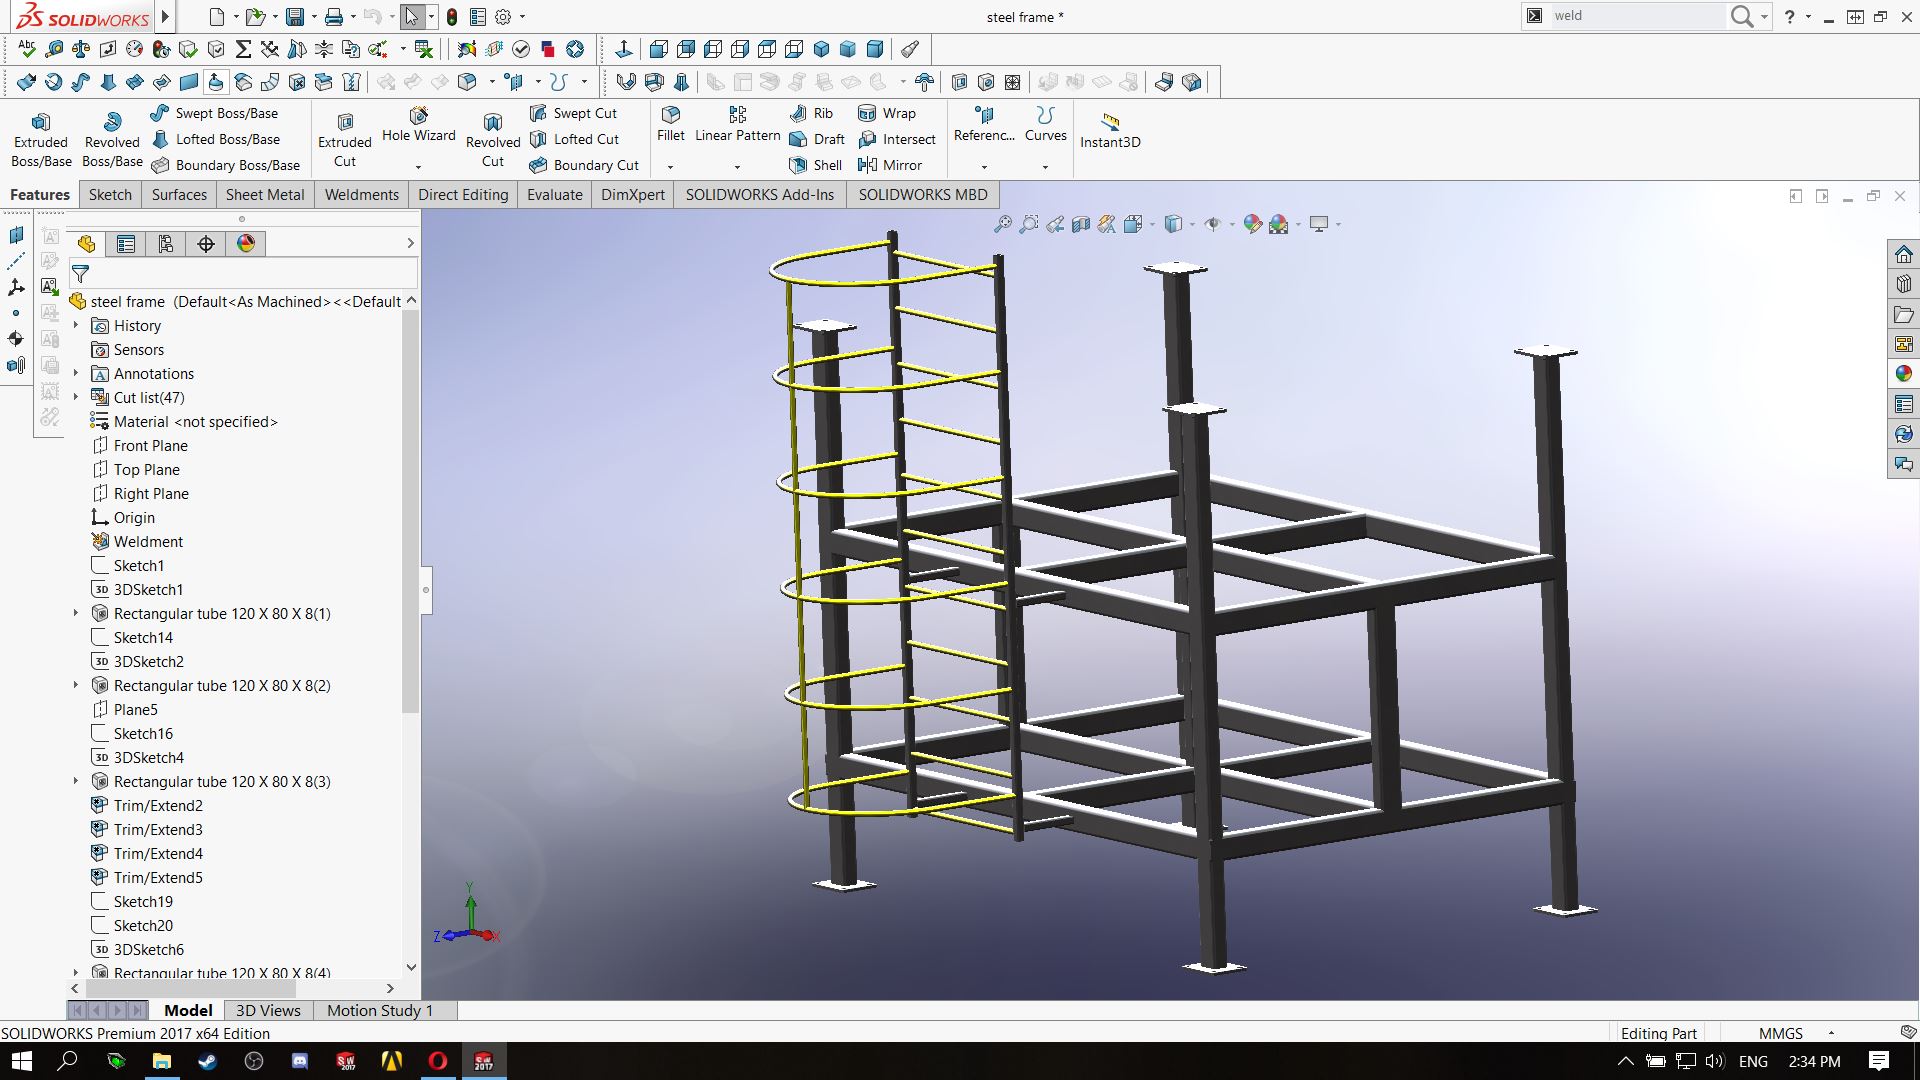
Task: Open the DisplayManager color ball tab
Action: point(246,244)
